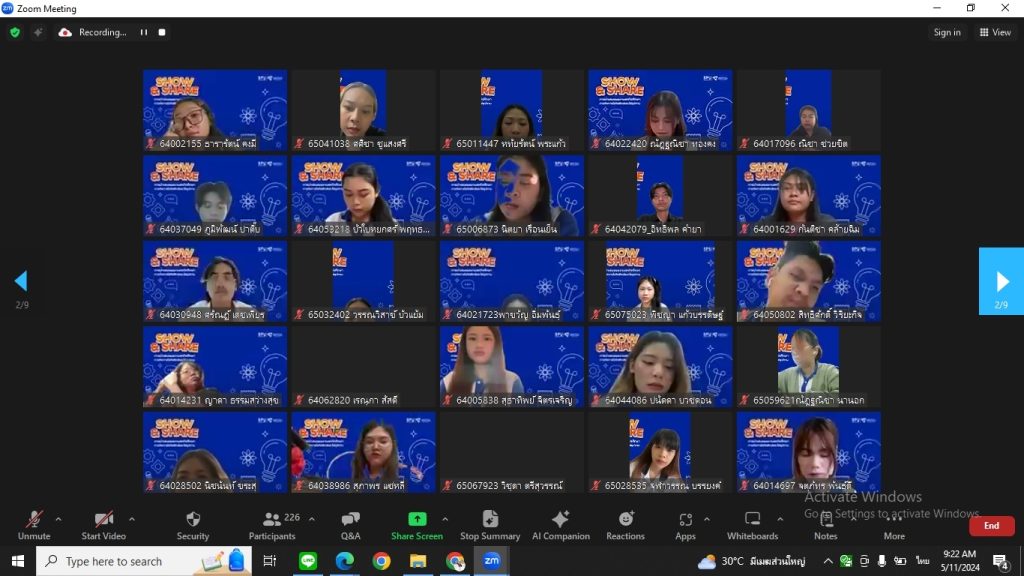Expand the arrow next to Apps
The width and height of the screenshot is (1024, 576).
click(x=707, y=519)
